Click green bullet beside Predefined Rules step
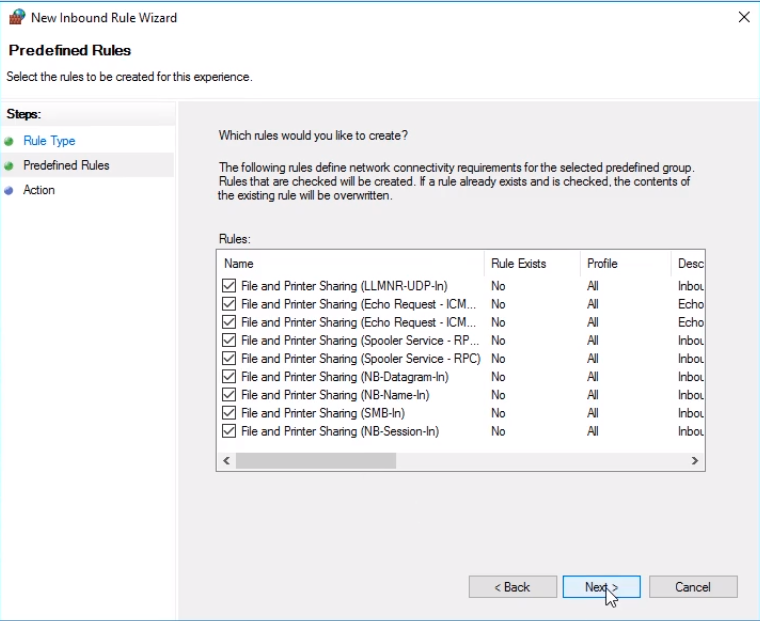This screenshot has height=621, width=760. pos(9,166)
